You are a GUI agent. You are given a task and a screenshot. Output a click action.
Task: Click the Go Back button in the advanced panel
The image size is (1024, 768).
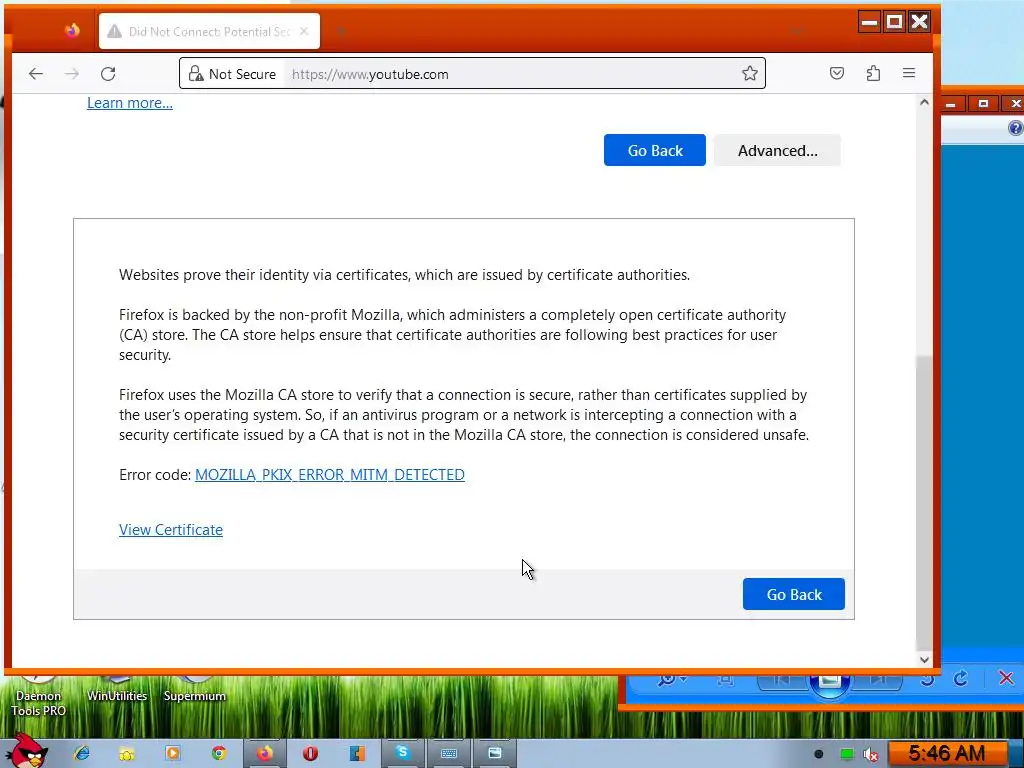(793, 594)
